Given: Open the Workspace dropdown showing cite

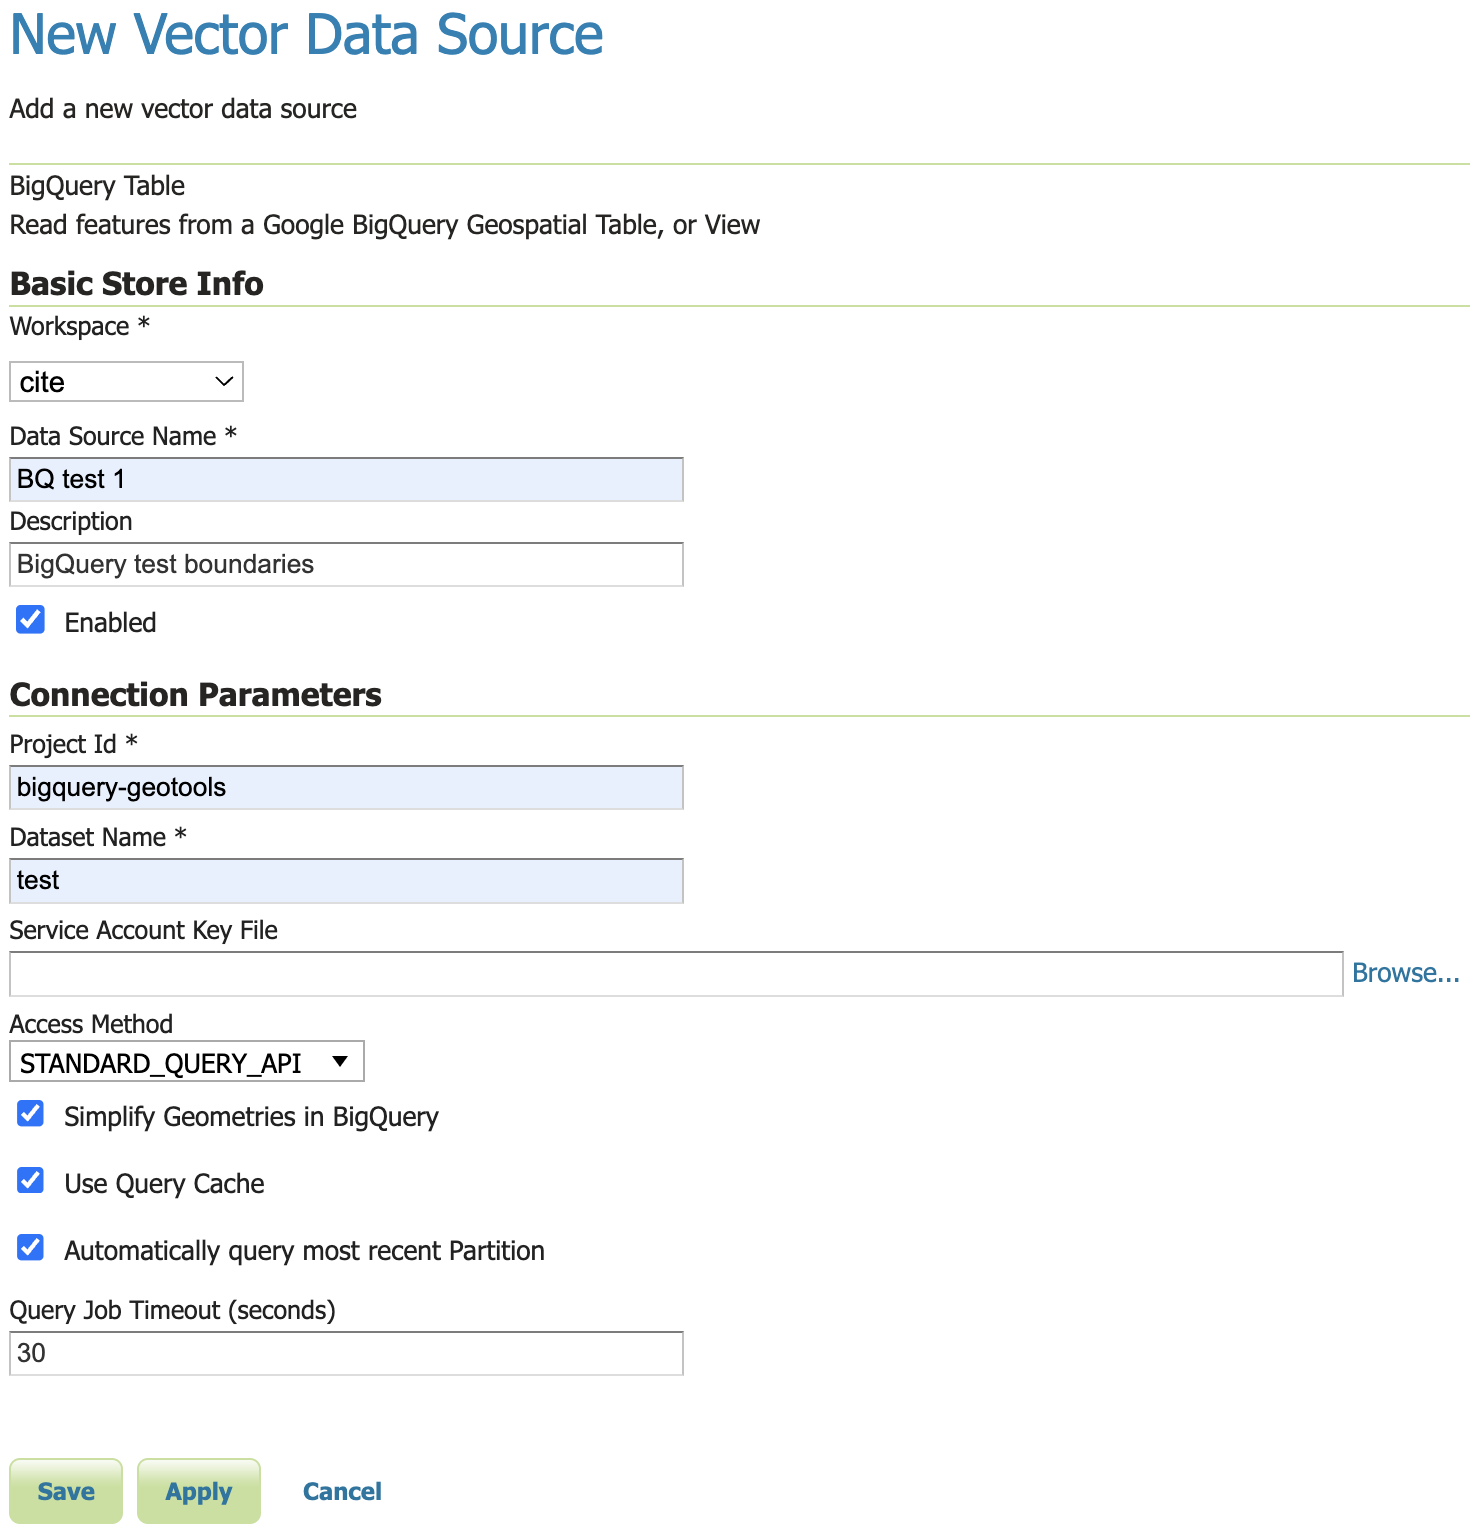Looking at the screenshot, I should pyautogui.click(x=126, y=382).
